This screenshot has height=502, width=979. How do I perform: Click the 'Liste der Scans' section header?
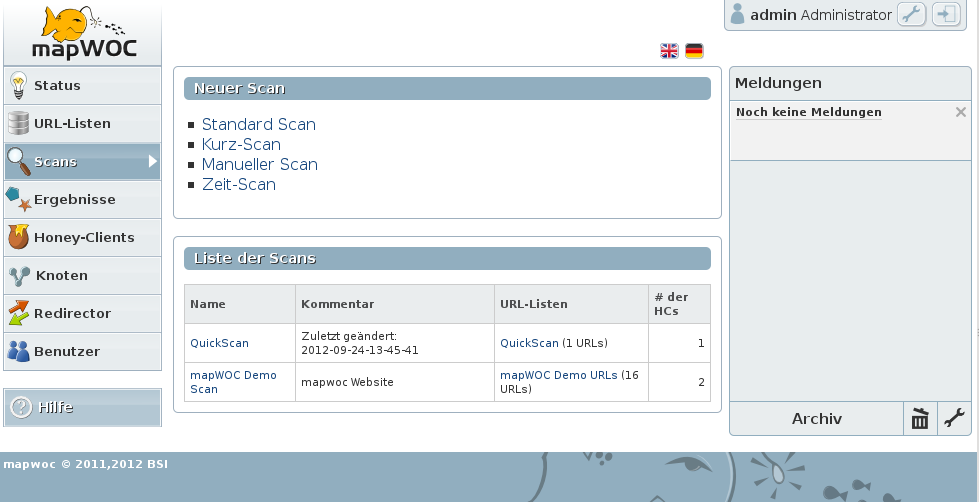(x=447, y=258)
